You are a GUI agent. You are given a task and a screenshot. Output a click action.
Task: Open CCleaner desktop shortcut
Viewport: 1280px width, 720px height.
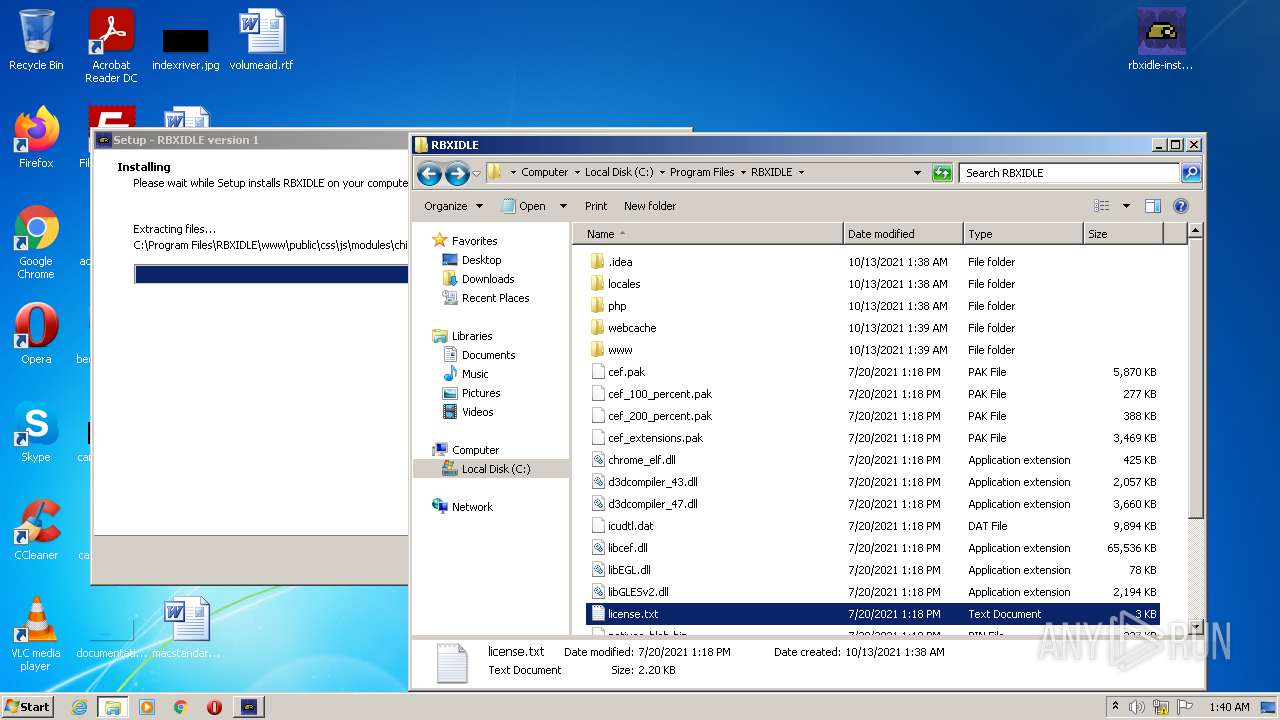[36, 530]
